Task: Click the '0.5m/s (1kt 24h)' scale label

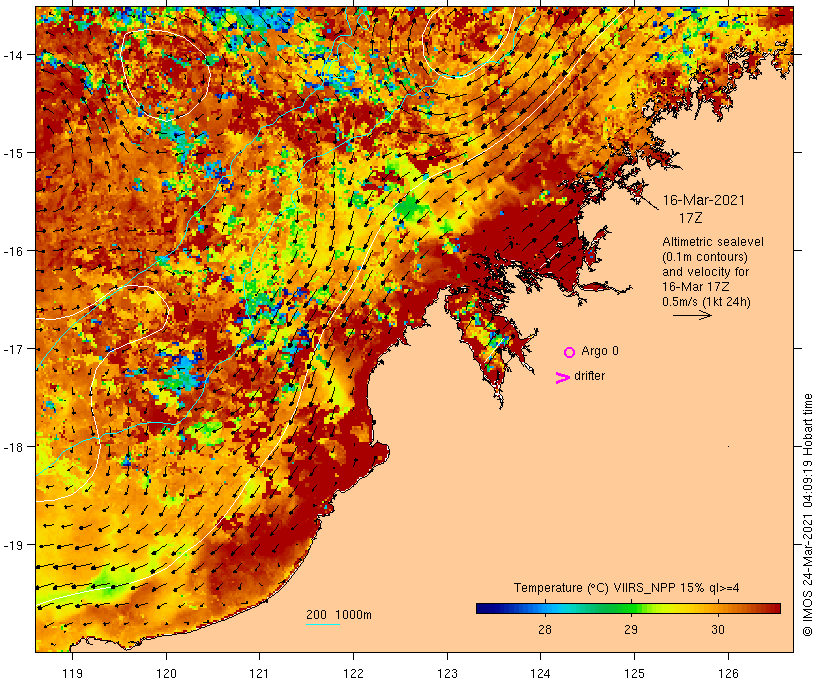Action: (706, 302)
